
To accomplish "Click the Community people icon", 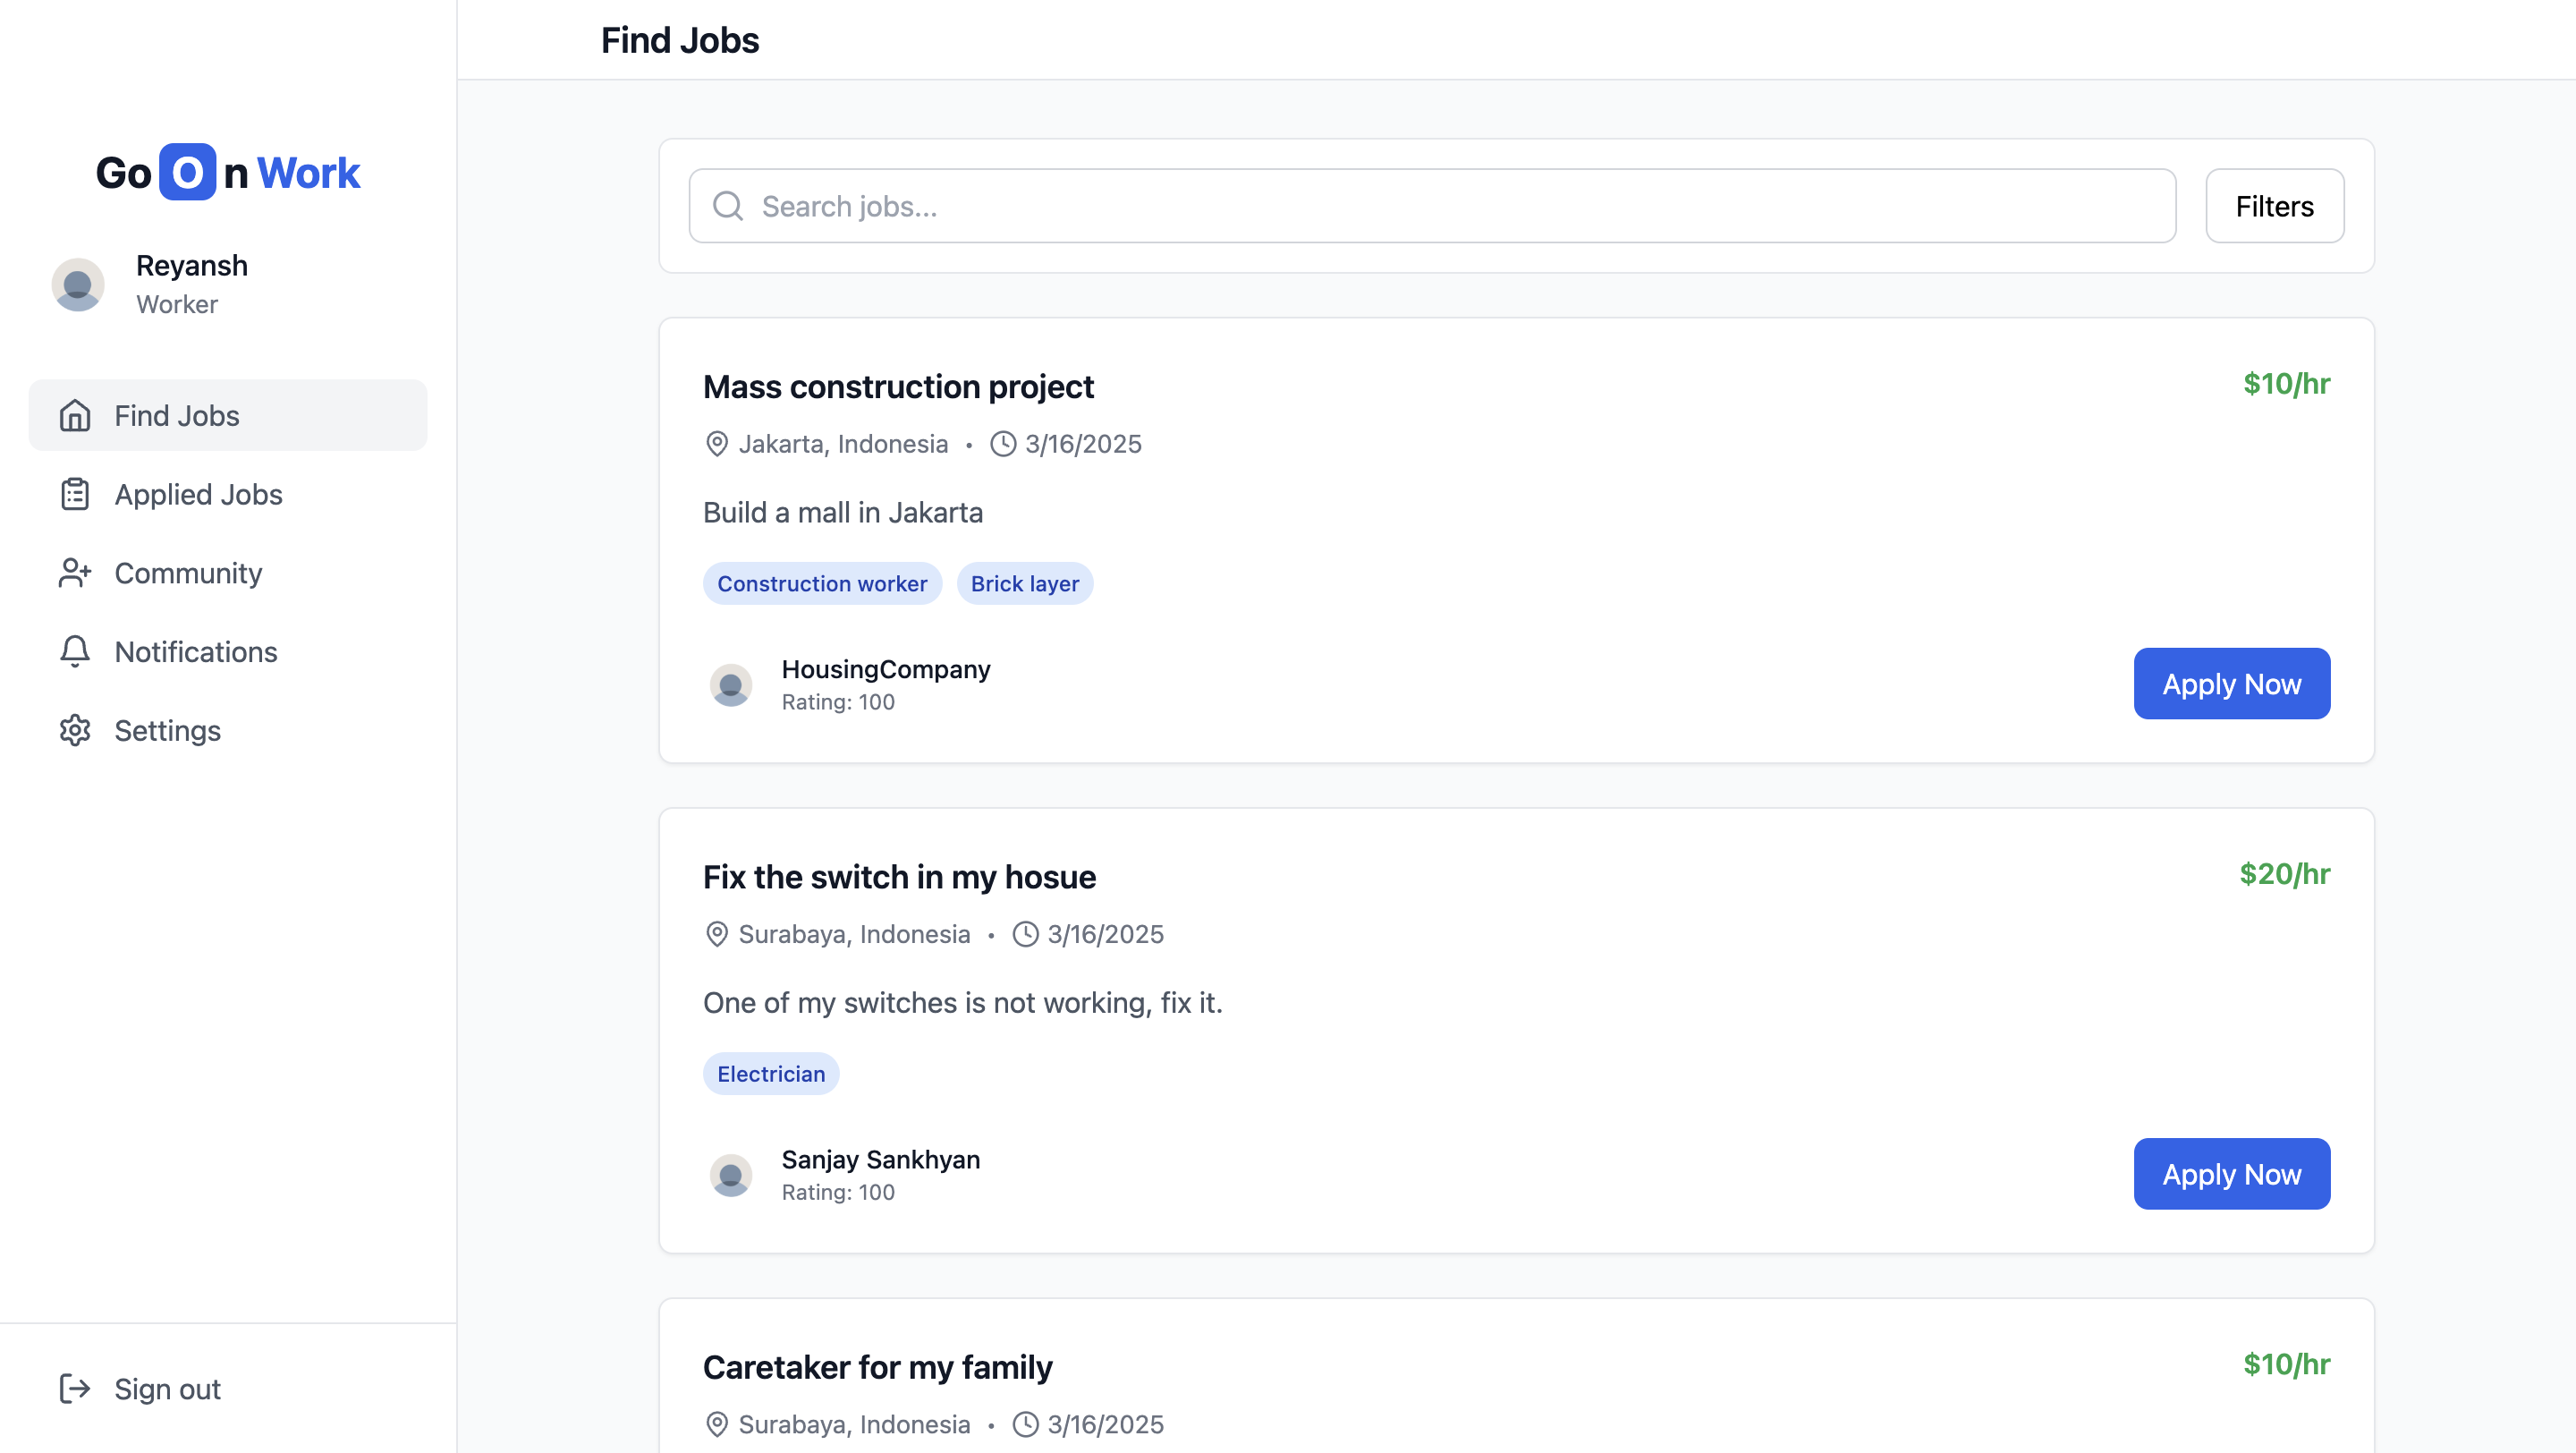I will pos(75,573).
